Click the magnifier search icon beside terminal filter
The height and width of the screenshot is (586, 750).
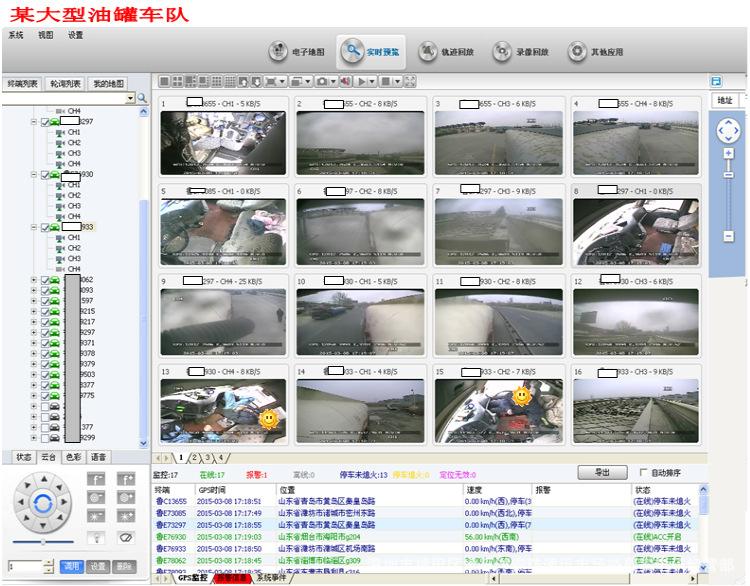coord(142,98)
